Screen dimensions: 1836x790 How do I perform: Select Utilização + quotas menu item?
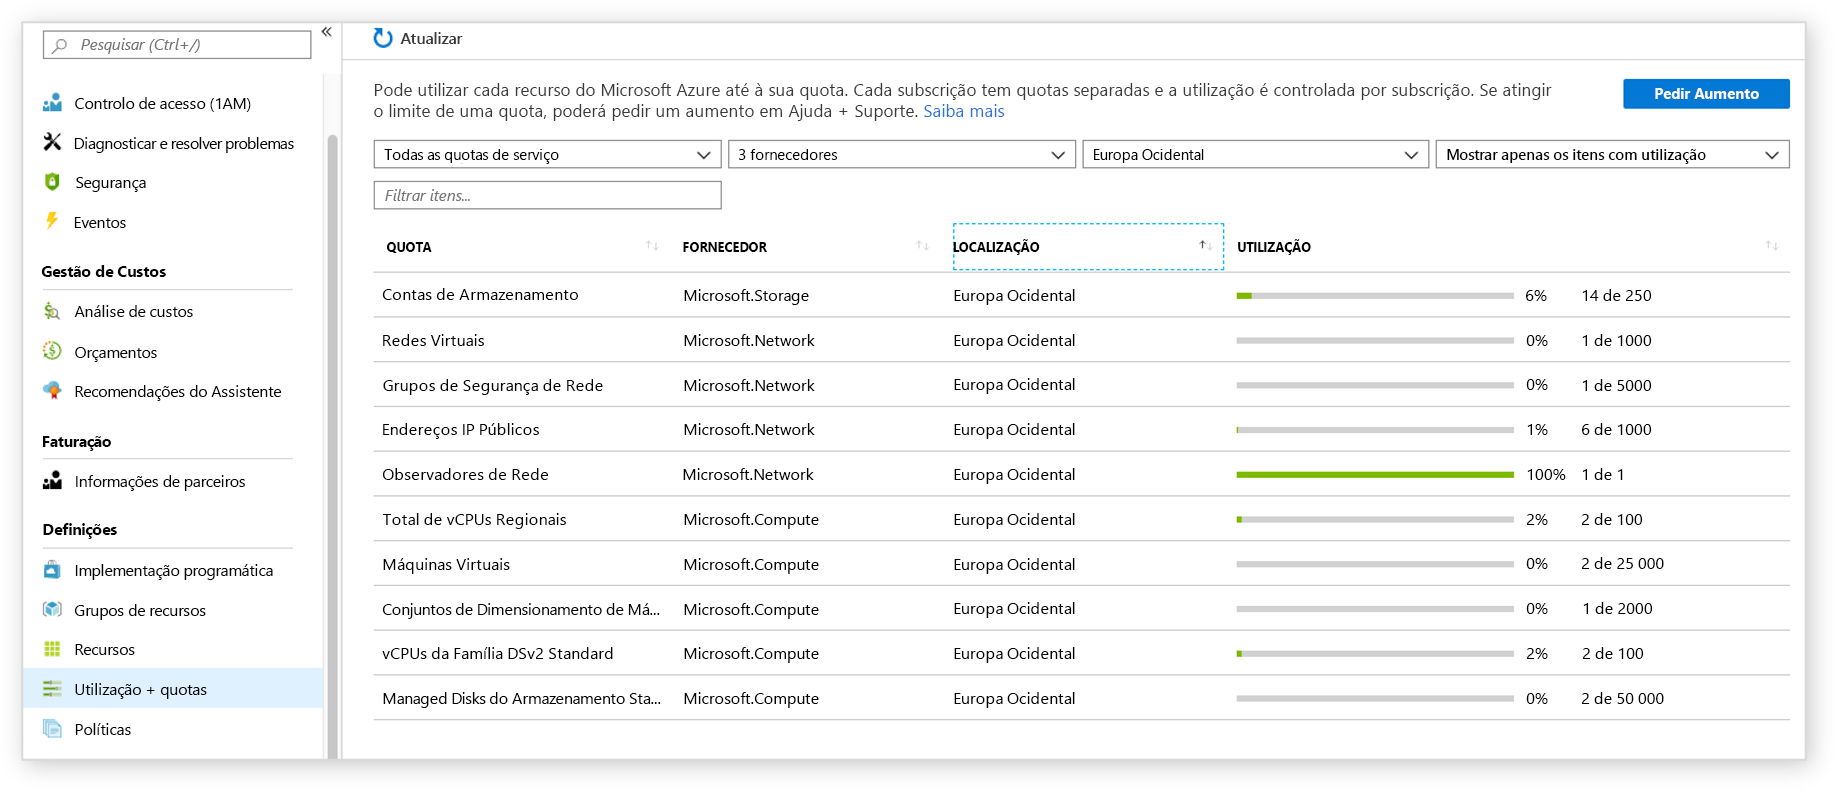point(173,689)
